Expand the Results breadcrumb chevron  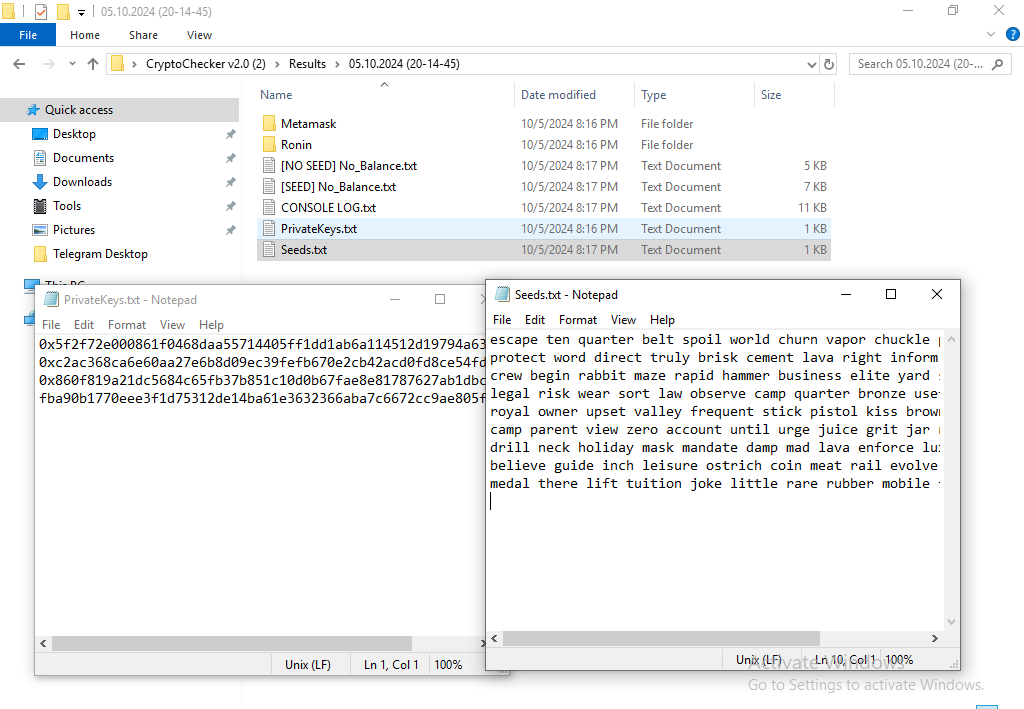point(337,64)
